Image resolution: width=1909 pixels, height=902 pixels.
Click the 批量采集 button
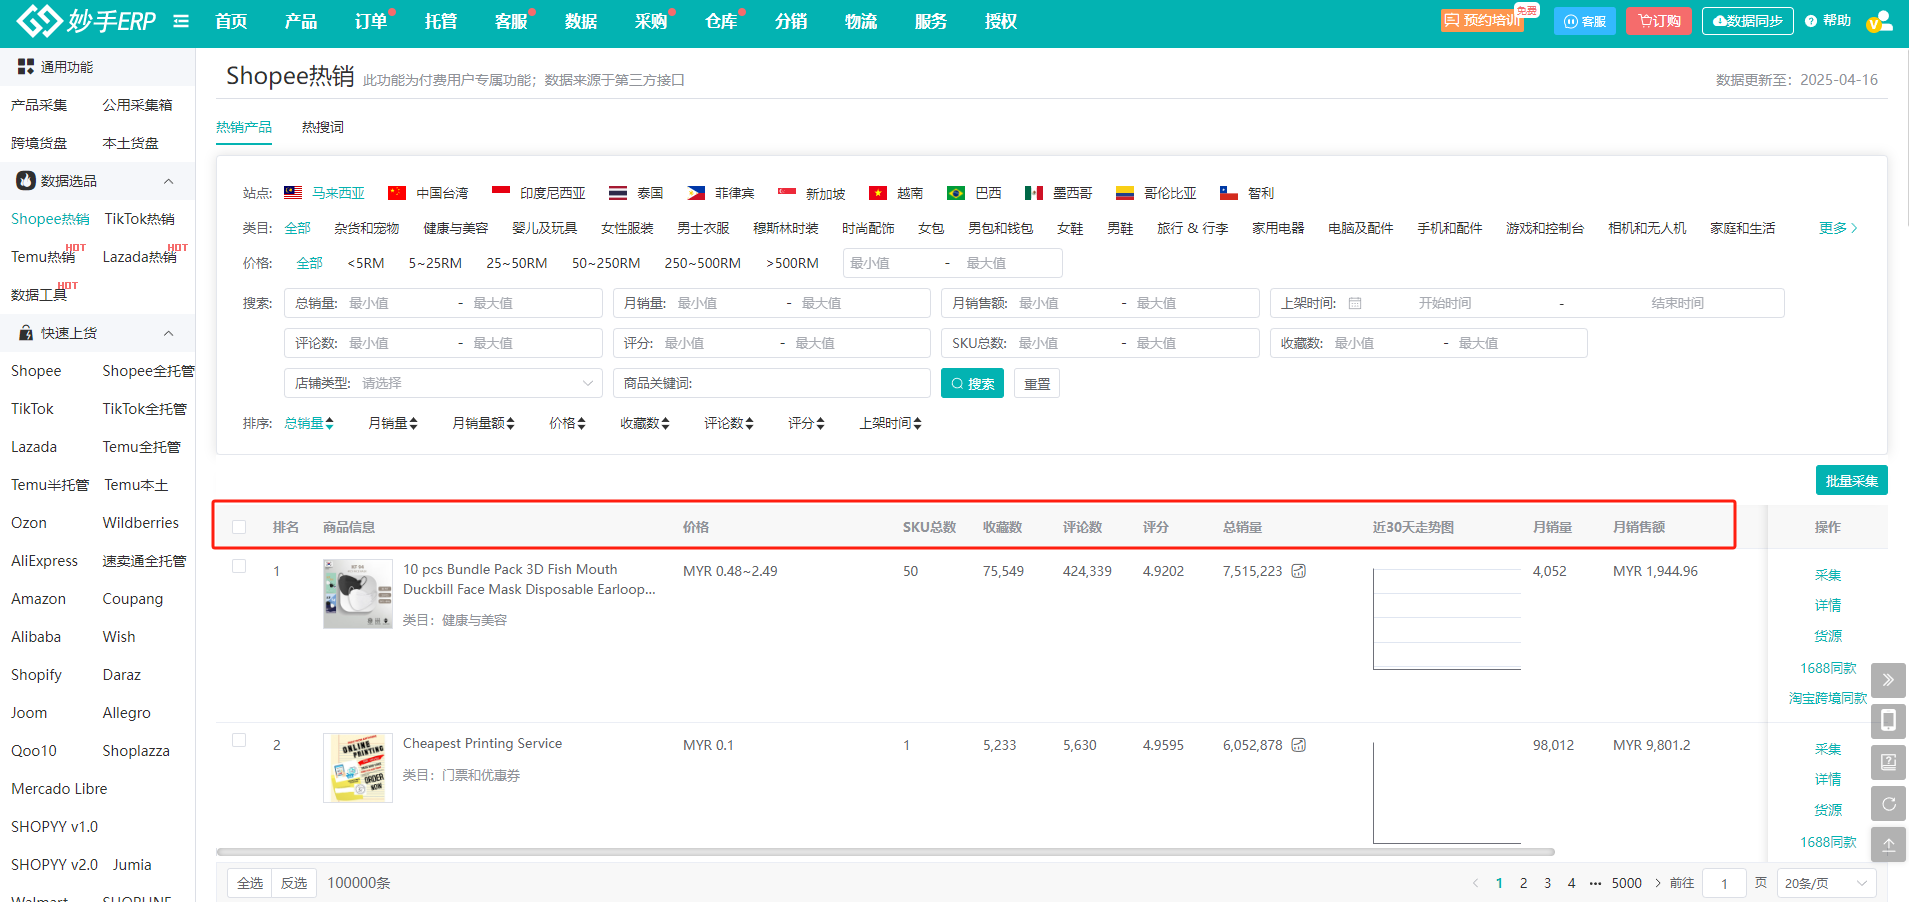tap(1852, 480)
